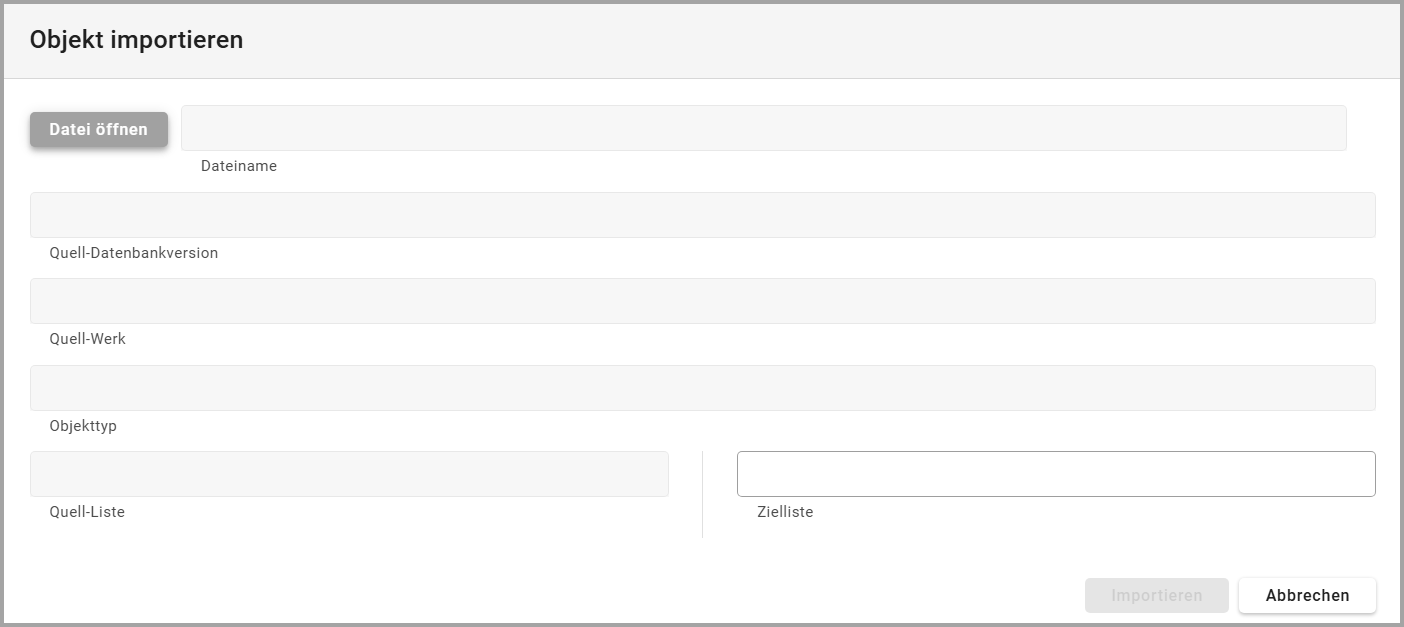
Task: Click the Quell-Liste label text
Action: [87, 512]
